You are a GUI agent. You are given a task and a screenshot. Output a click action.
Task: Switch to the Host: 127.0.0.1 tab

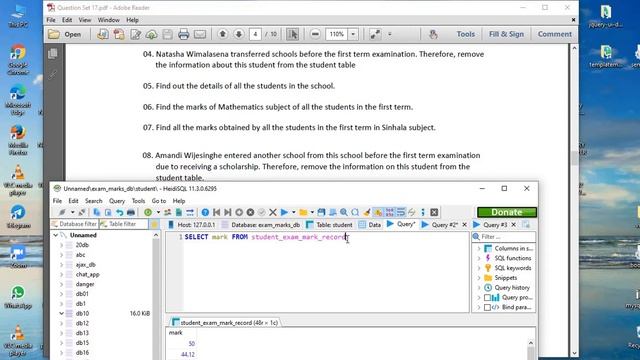click(191, 224)
